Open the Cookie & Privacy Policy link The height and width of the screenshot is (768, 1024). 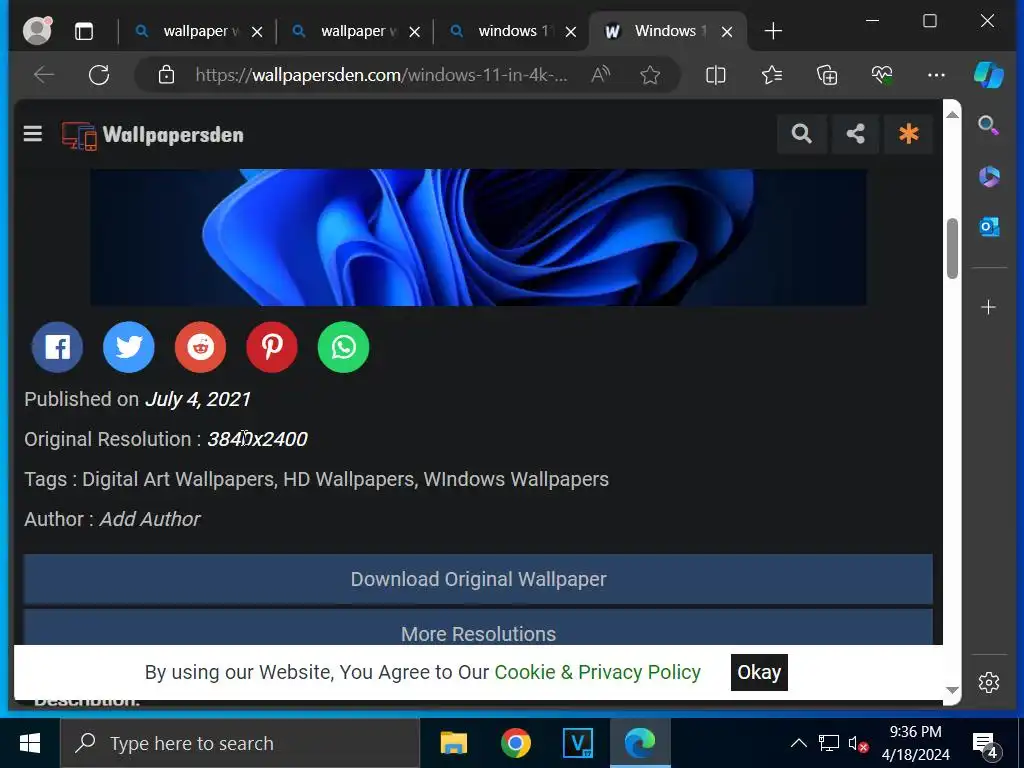pos(598,672)
